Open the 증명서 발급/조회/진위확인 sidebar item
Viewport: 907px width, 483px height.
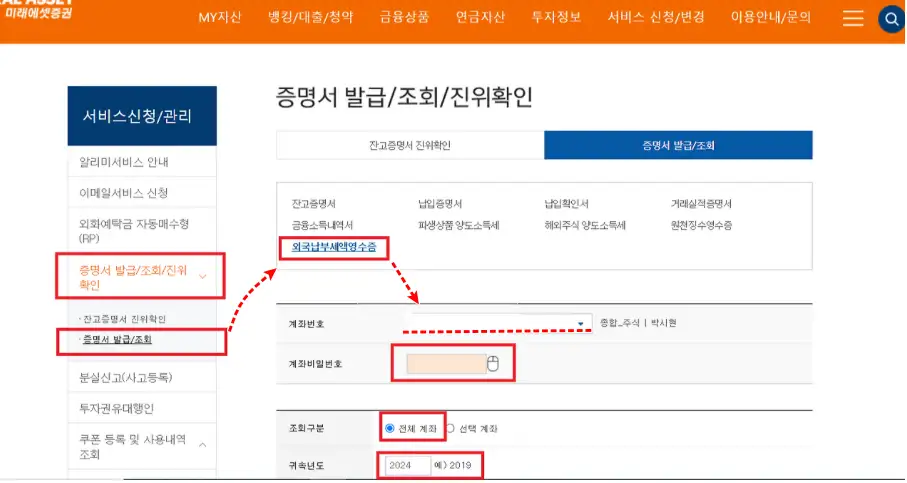click(133, 277)
